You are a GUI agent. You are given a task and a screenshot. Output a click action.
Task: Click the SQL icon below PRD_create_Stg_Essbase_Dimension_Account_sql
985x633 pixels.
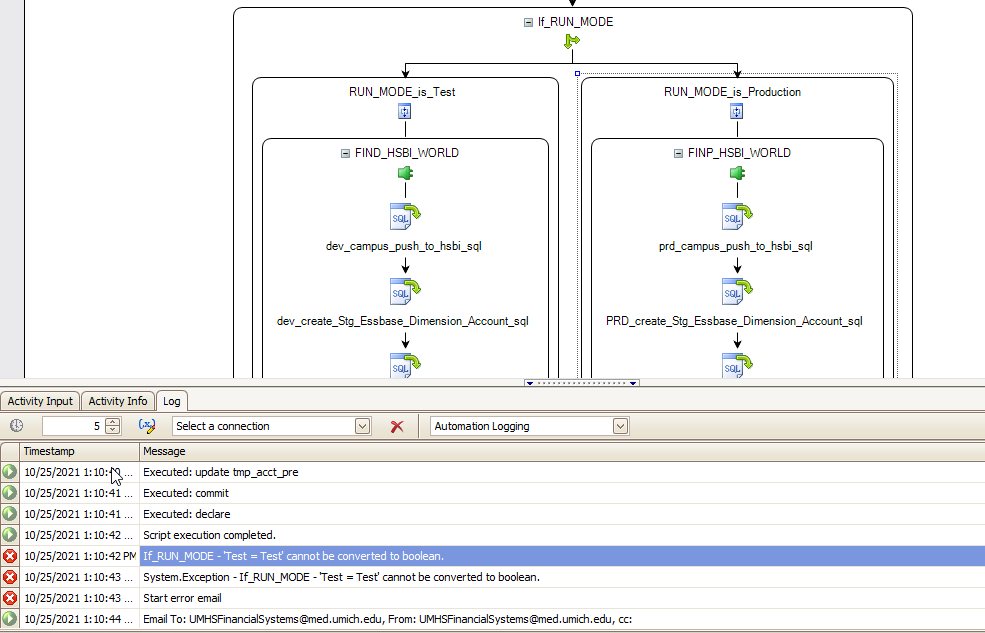[737, 365]
